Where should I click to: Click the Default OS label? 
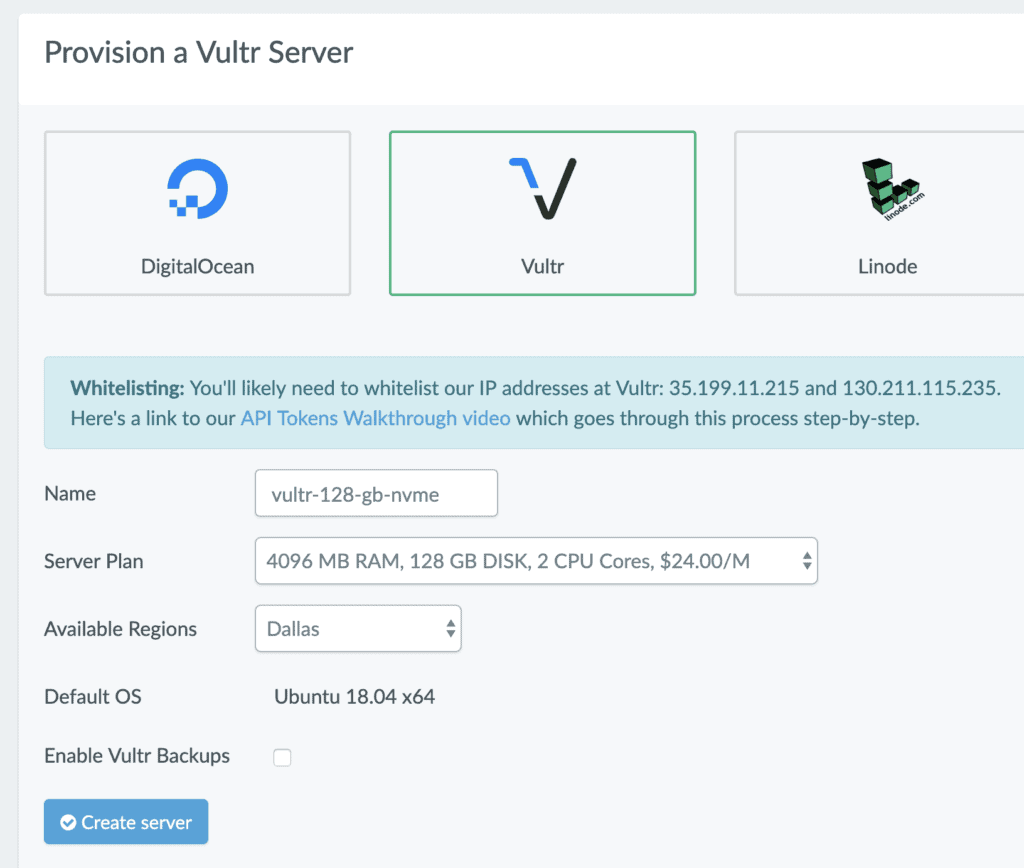pos(93,697)
